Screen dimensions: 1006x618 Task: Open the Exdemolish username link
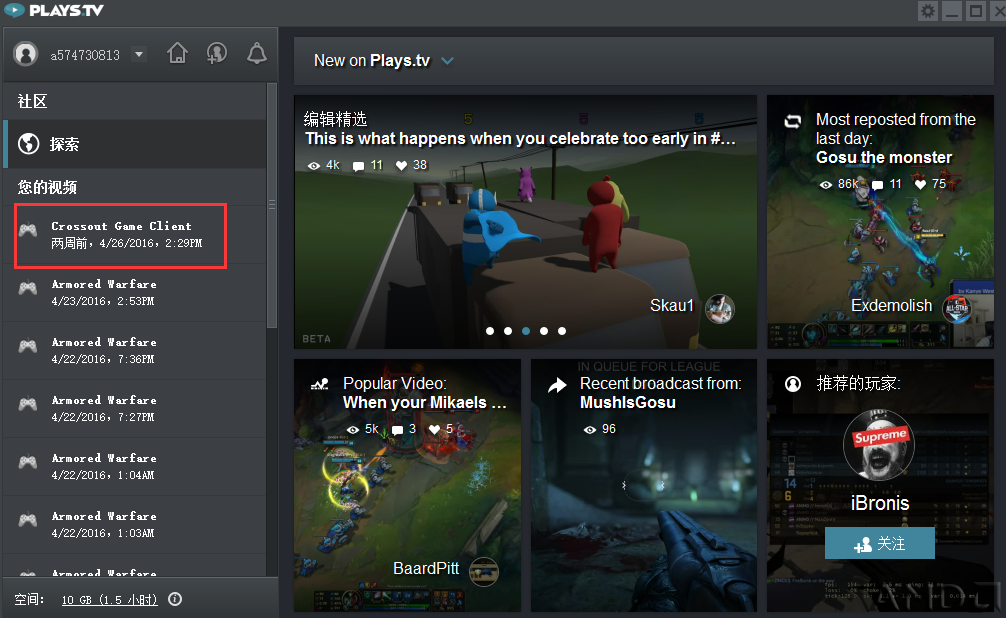tap(891, 305)
